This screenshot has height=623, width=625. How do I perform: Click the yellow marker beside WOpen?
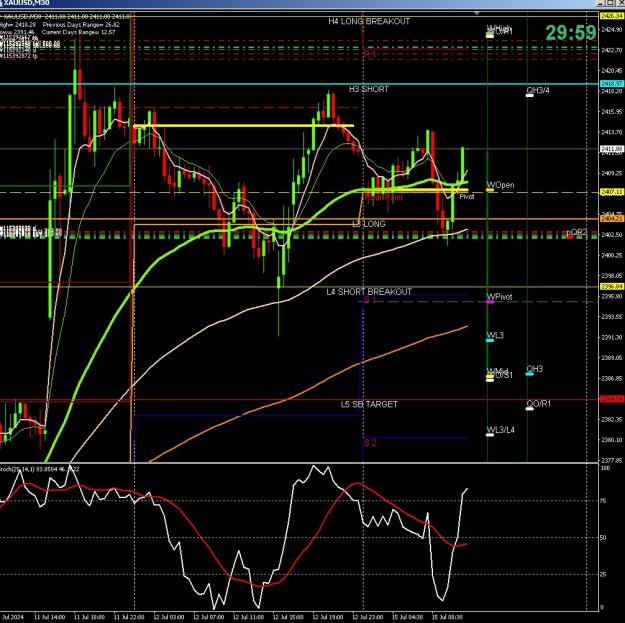coord(490,190)
